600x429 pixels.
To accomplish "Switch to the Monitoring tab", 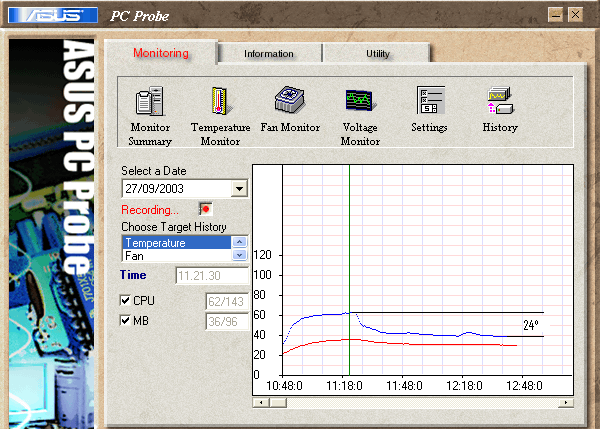I will pos(161,53).
